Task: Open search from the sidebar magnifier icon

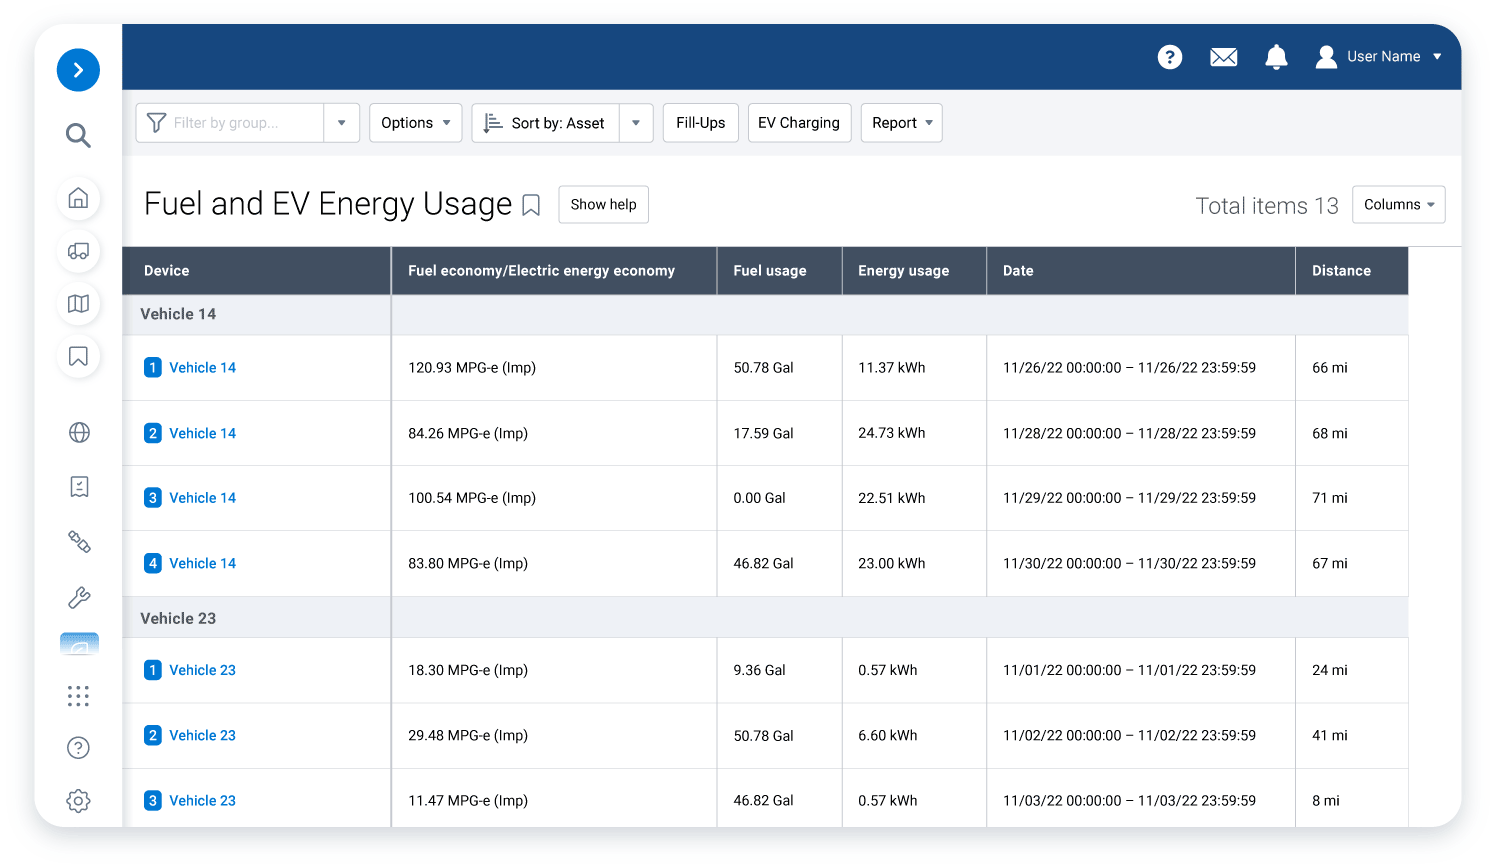Action: click(78, 135)
